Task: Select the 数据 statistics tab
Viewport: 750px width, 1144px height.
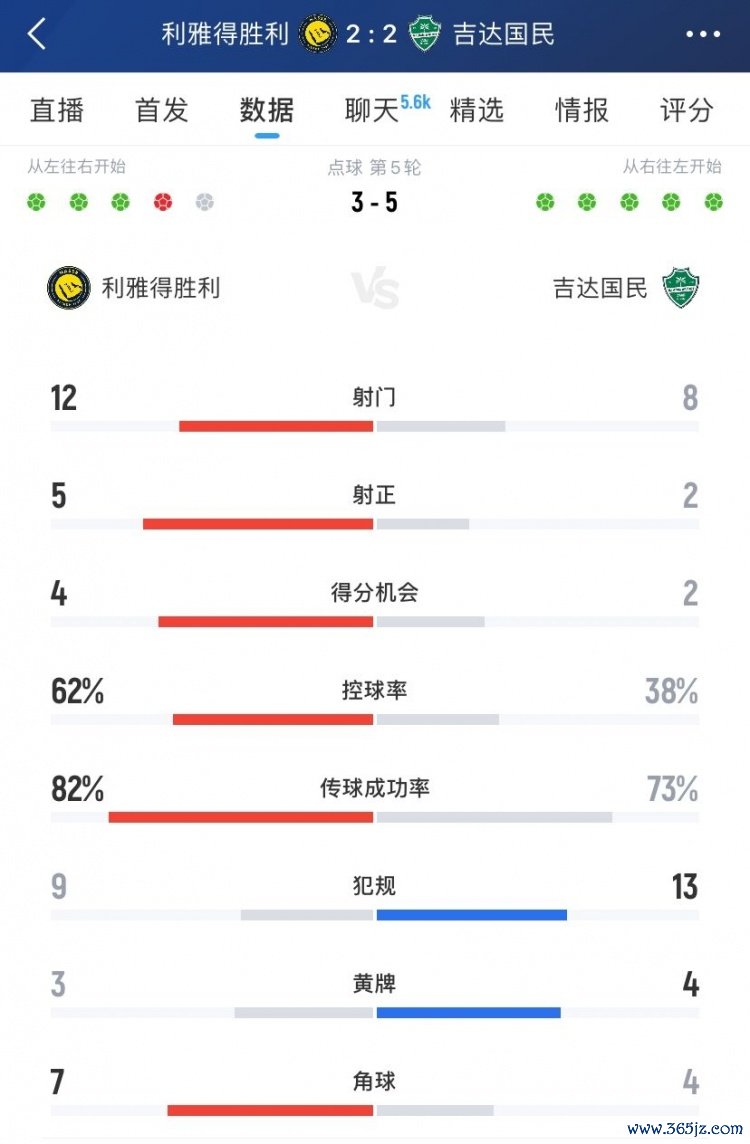Action: [x=267, y=109]
